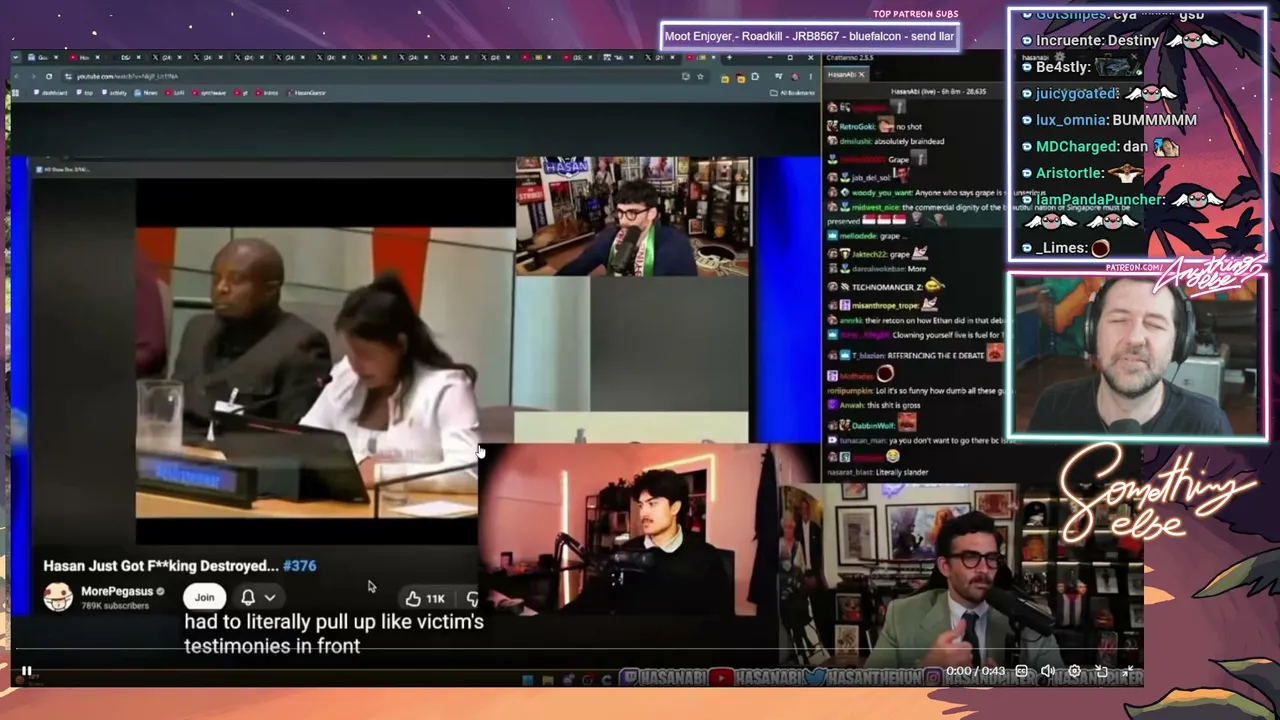This screenshot has width=1280, height=720.
Task: Click the MorePegasus channel avatar
Action: pyautogui.click(x=58, y=597)
